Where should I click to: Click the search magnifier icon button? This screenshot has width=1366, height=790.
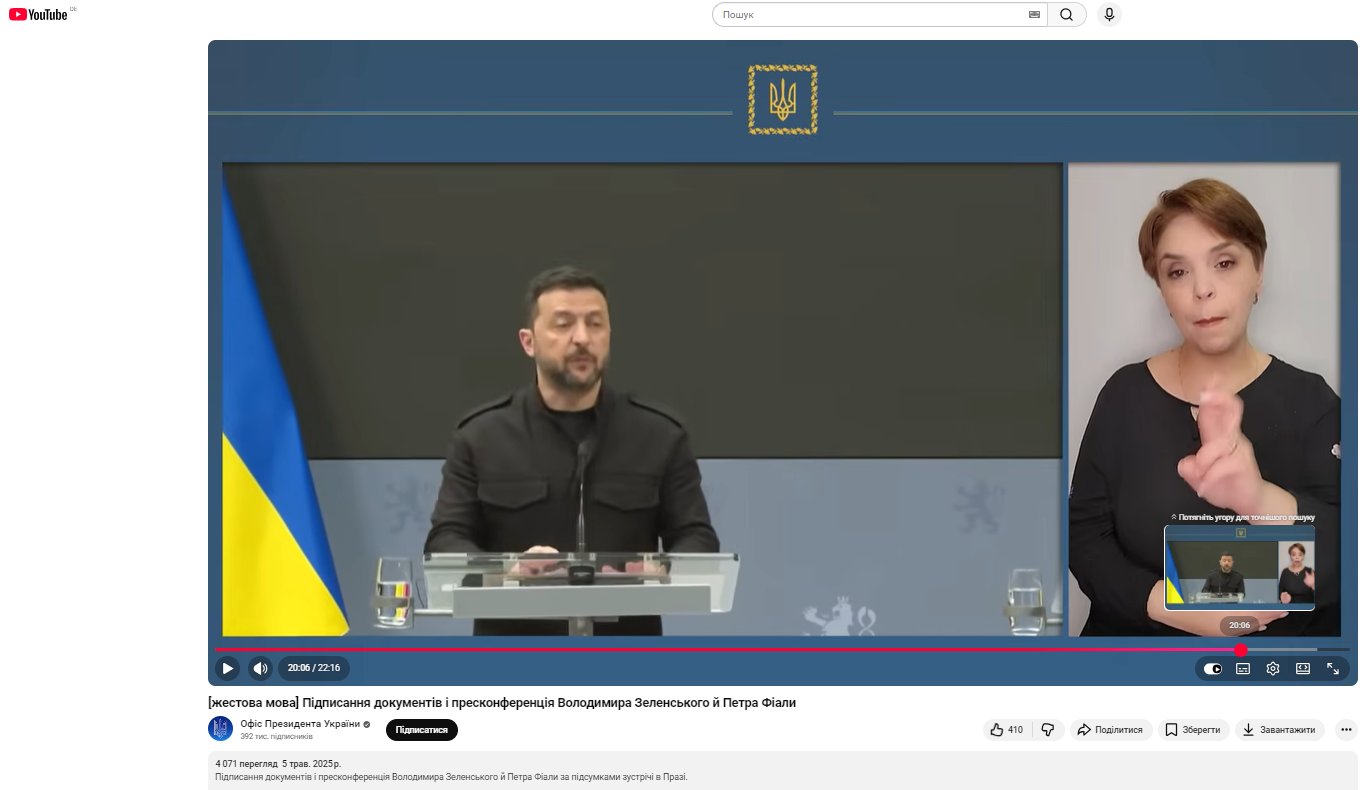1066,15
